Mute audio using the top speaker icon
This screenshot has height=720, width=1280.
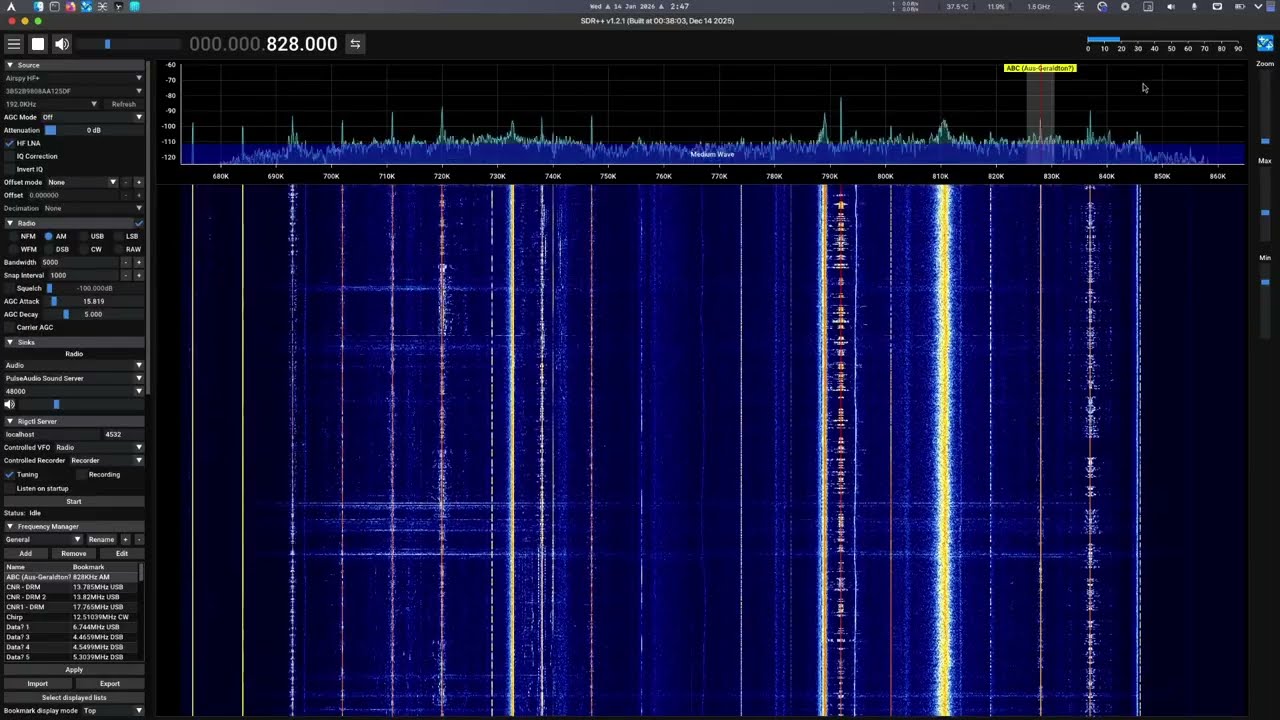click(62, 44)
